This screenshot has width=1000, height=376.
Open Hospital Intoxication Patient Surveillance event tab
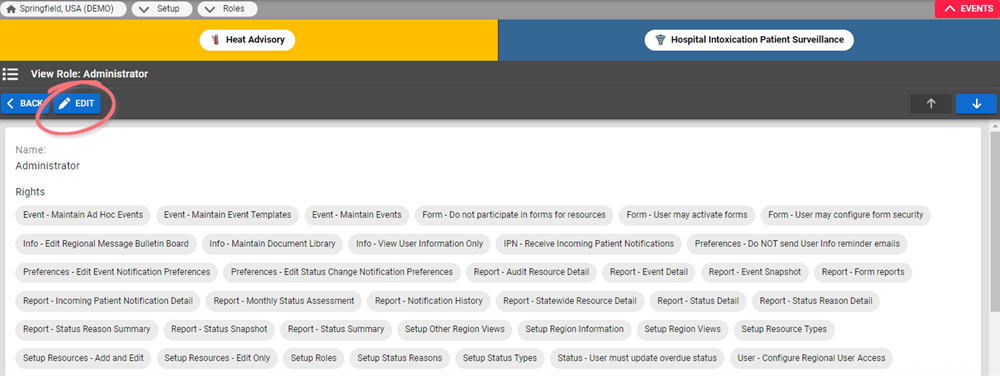click(749, 40)
